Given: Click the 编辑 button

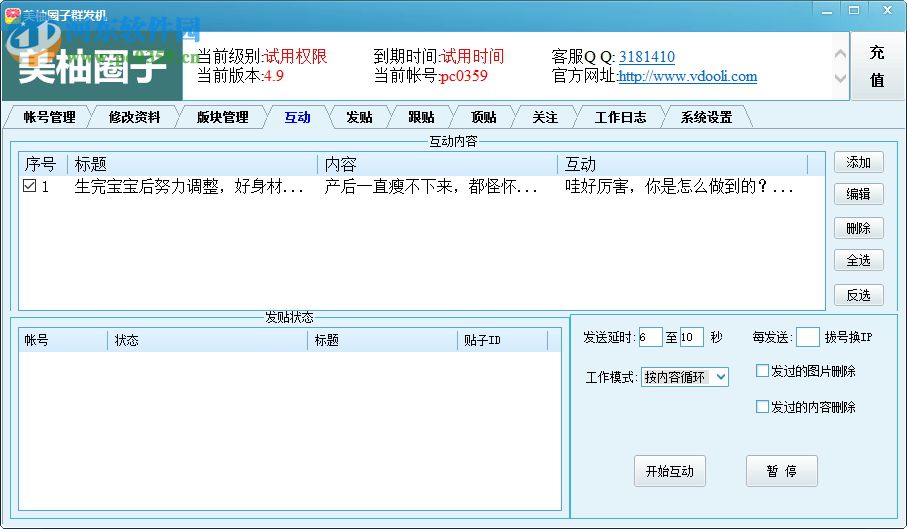Looking at the screenshot, I should coord(858,194).
